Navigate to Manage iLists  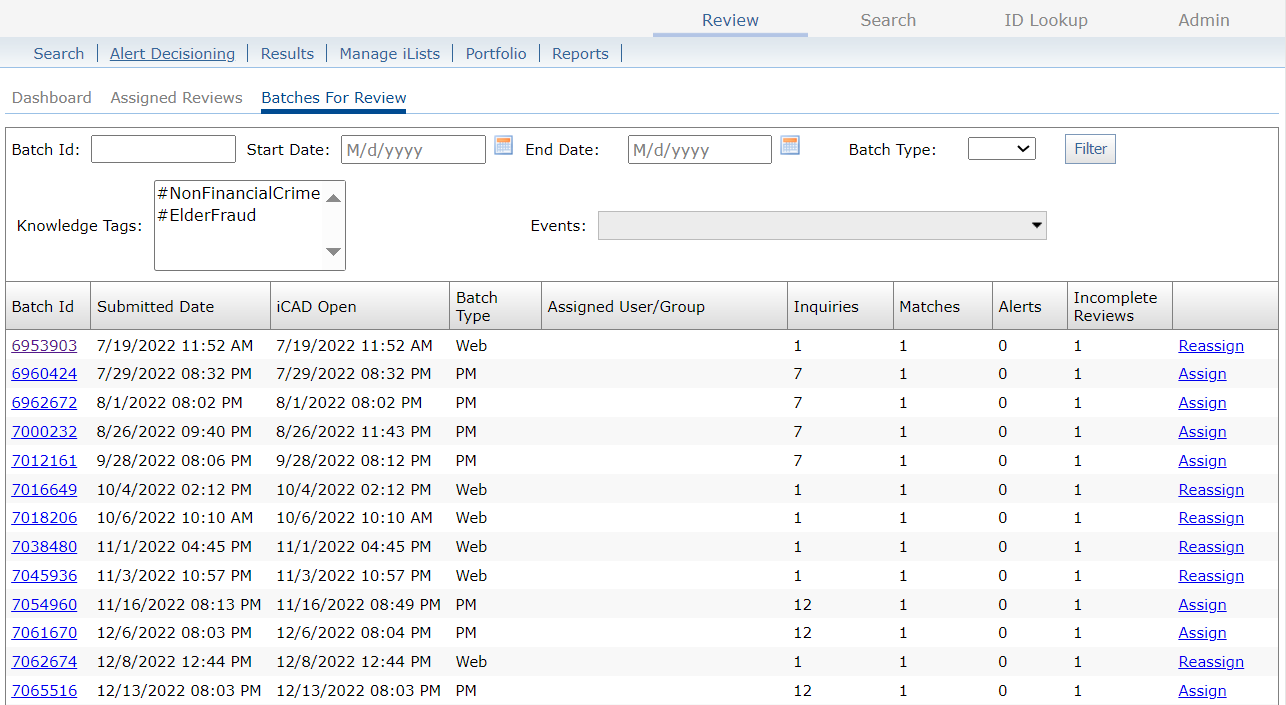[x=389, y=53]
